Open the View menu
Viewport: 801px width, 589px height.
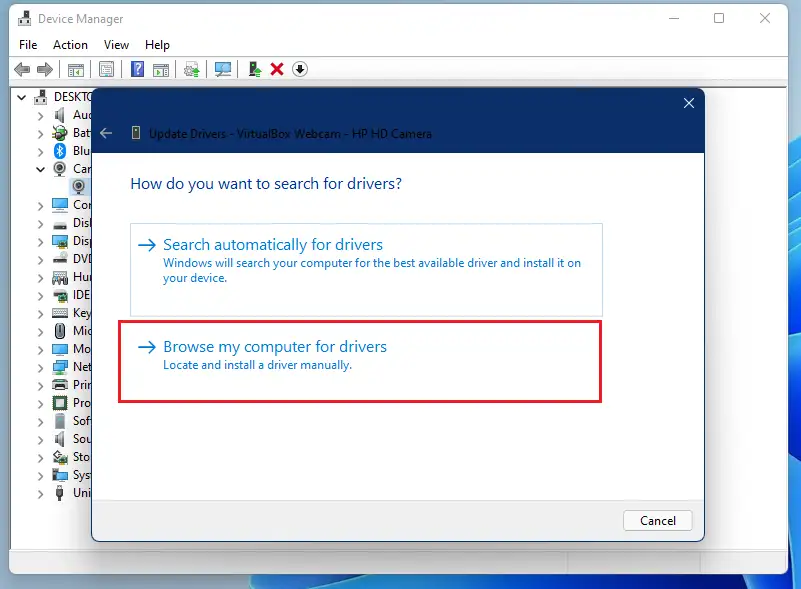[116, 45]
